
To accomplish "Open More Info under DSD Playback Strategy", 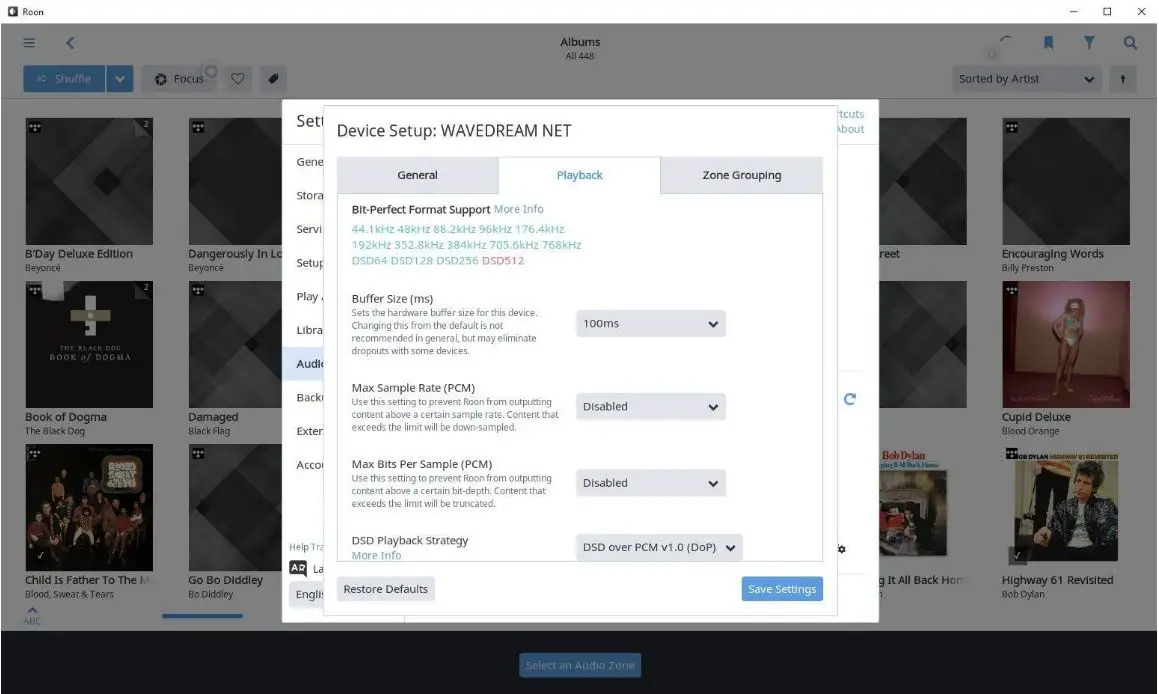I will pos(376,555).
